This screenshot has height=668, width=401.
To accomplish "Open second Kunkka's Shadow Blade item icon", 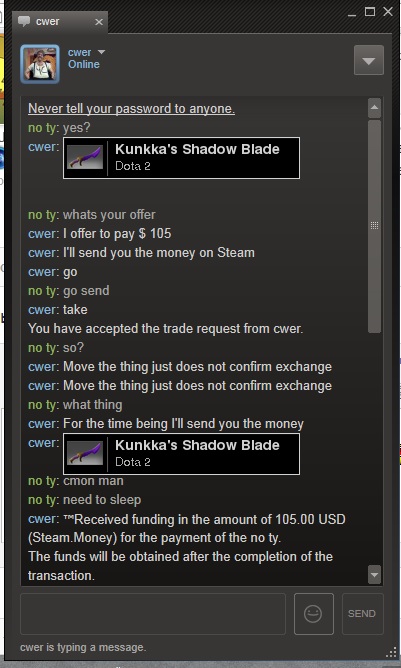I will [85, 453].
